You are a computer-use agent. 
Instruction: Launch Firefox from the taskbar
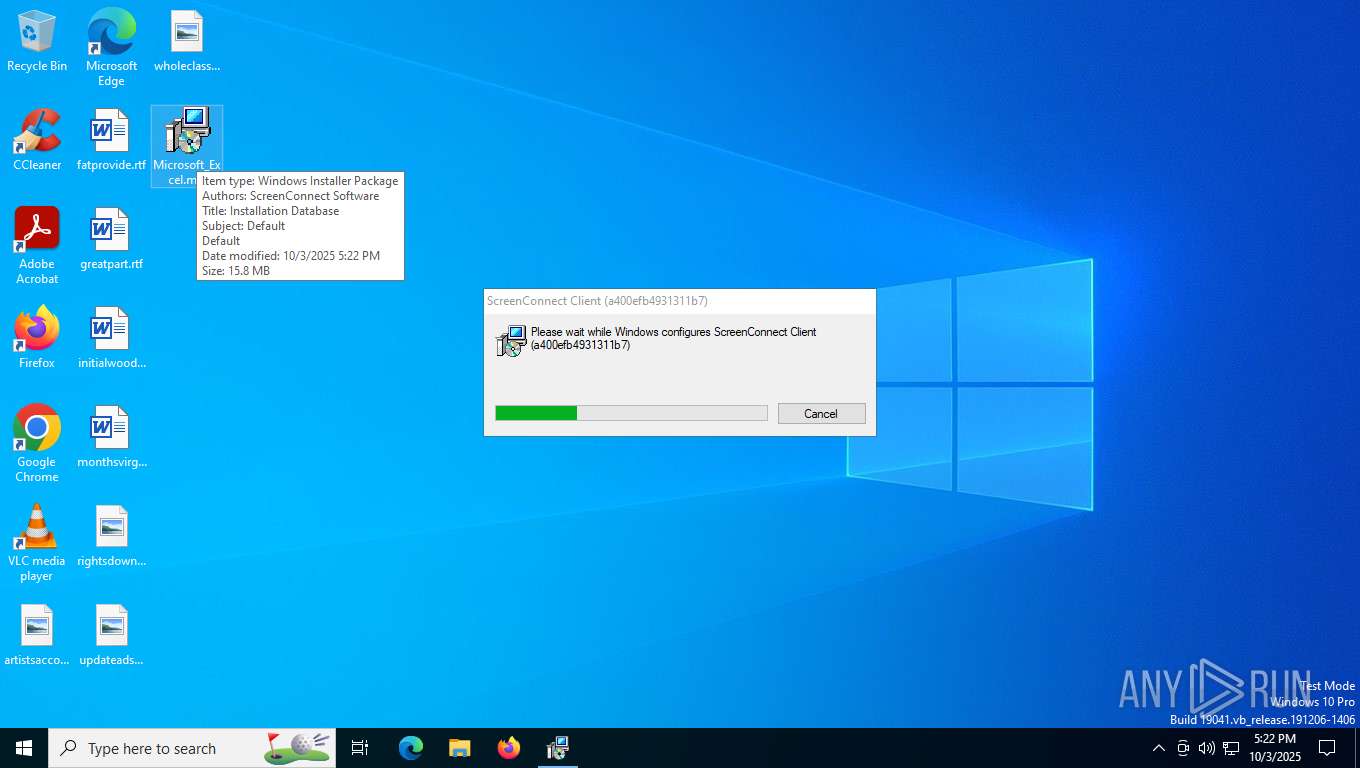point(509,748)
